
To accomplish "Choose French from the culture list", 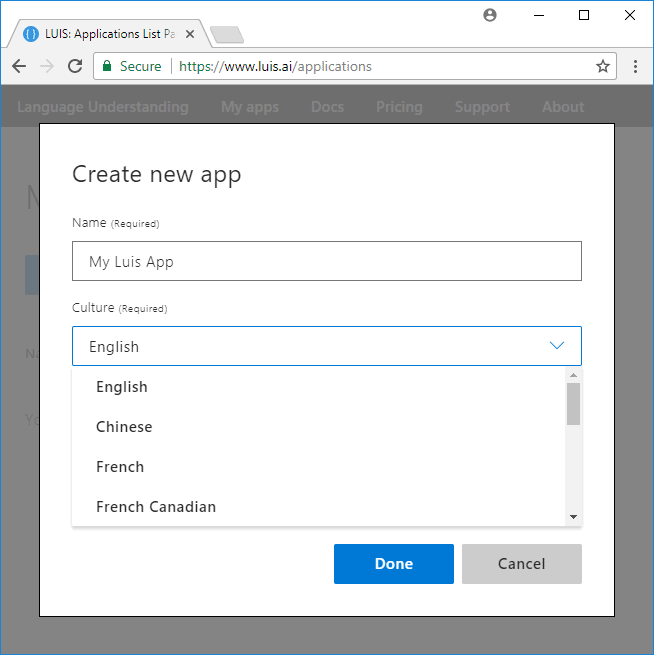I will [319, 467].
